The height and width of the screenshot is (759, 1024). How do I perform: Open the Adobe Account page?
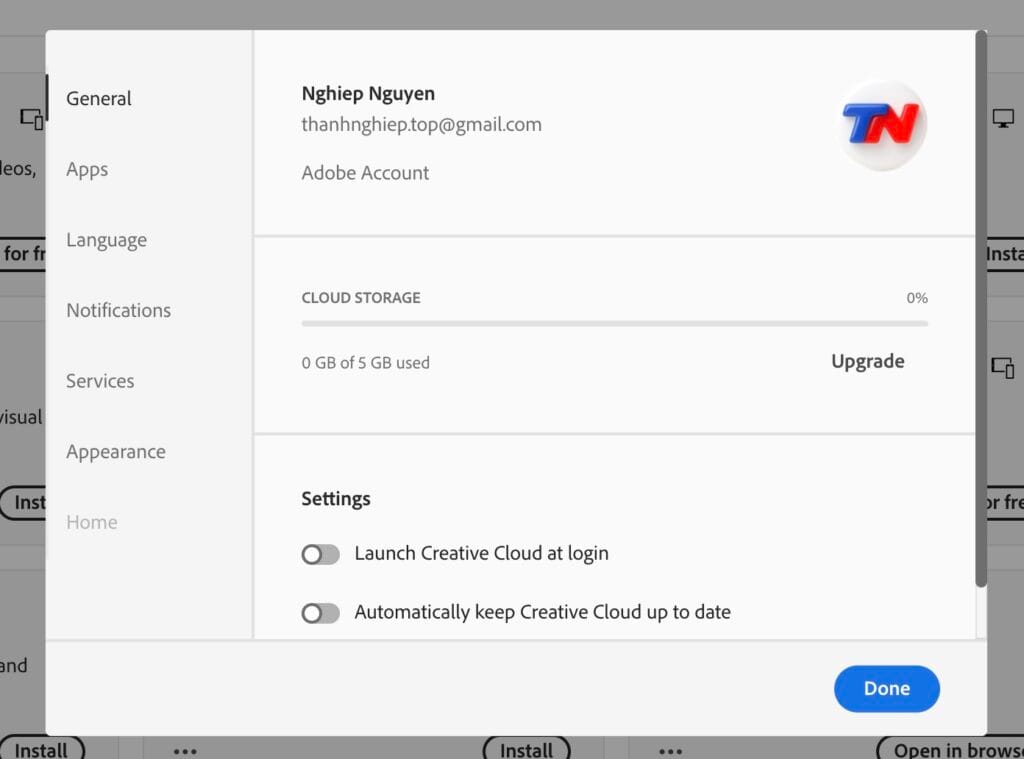pos(365,172)
